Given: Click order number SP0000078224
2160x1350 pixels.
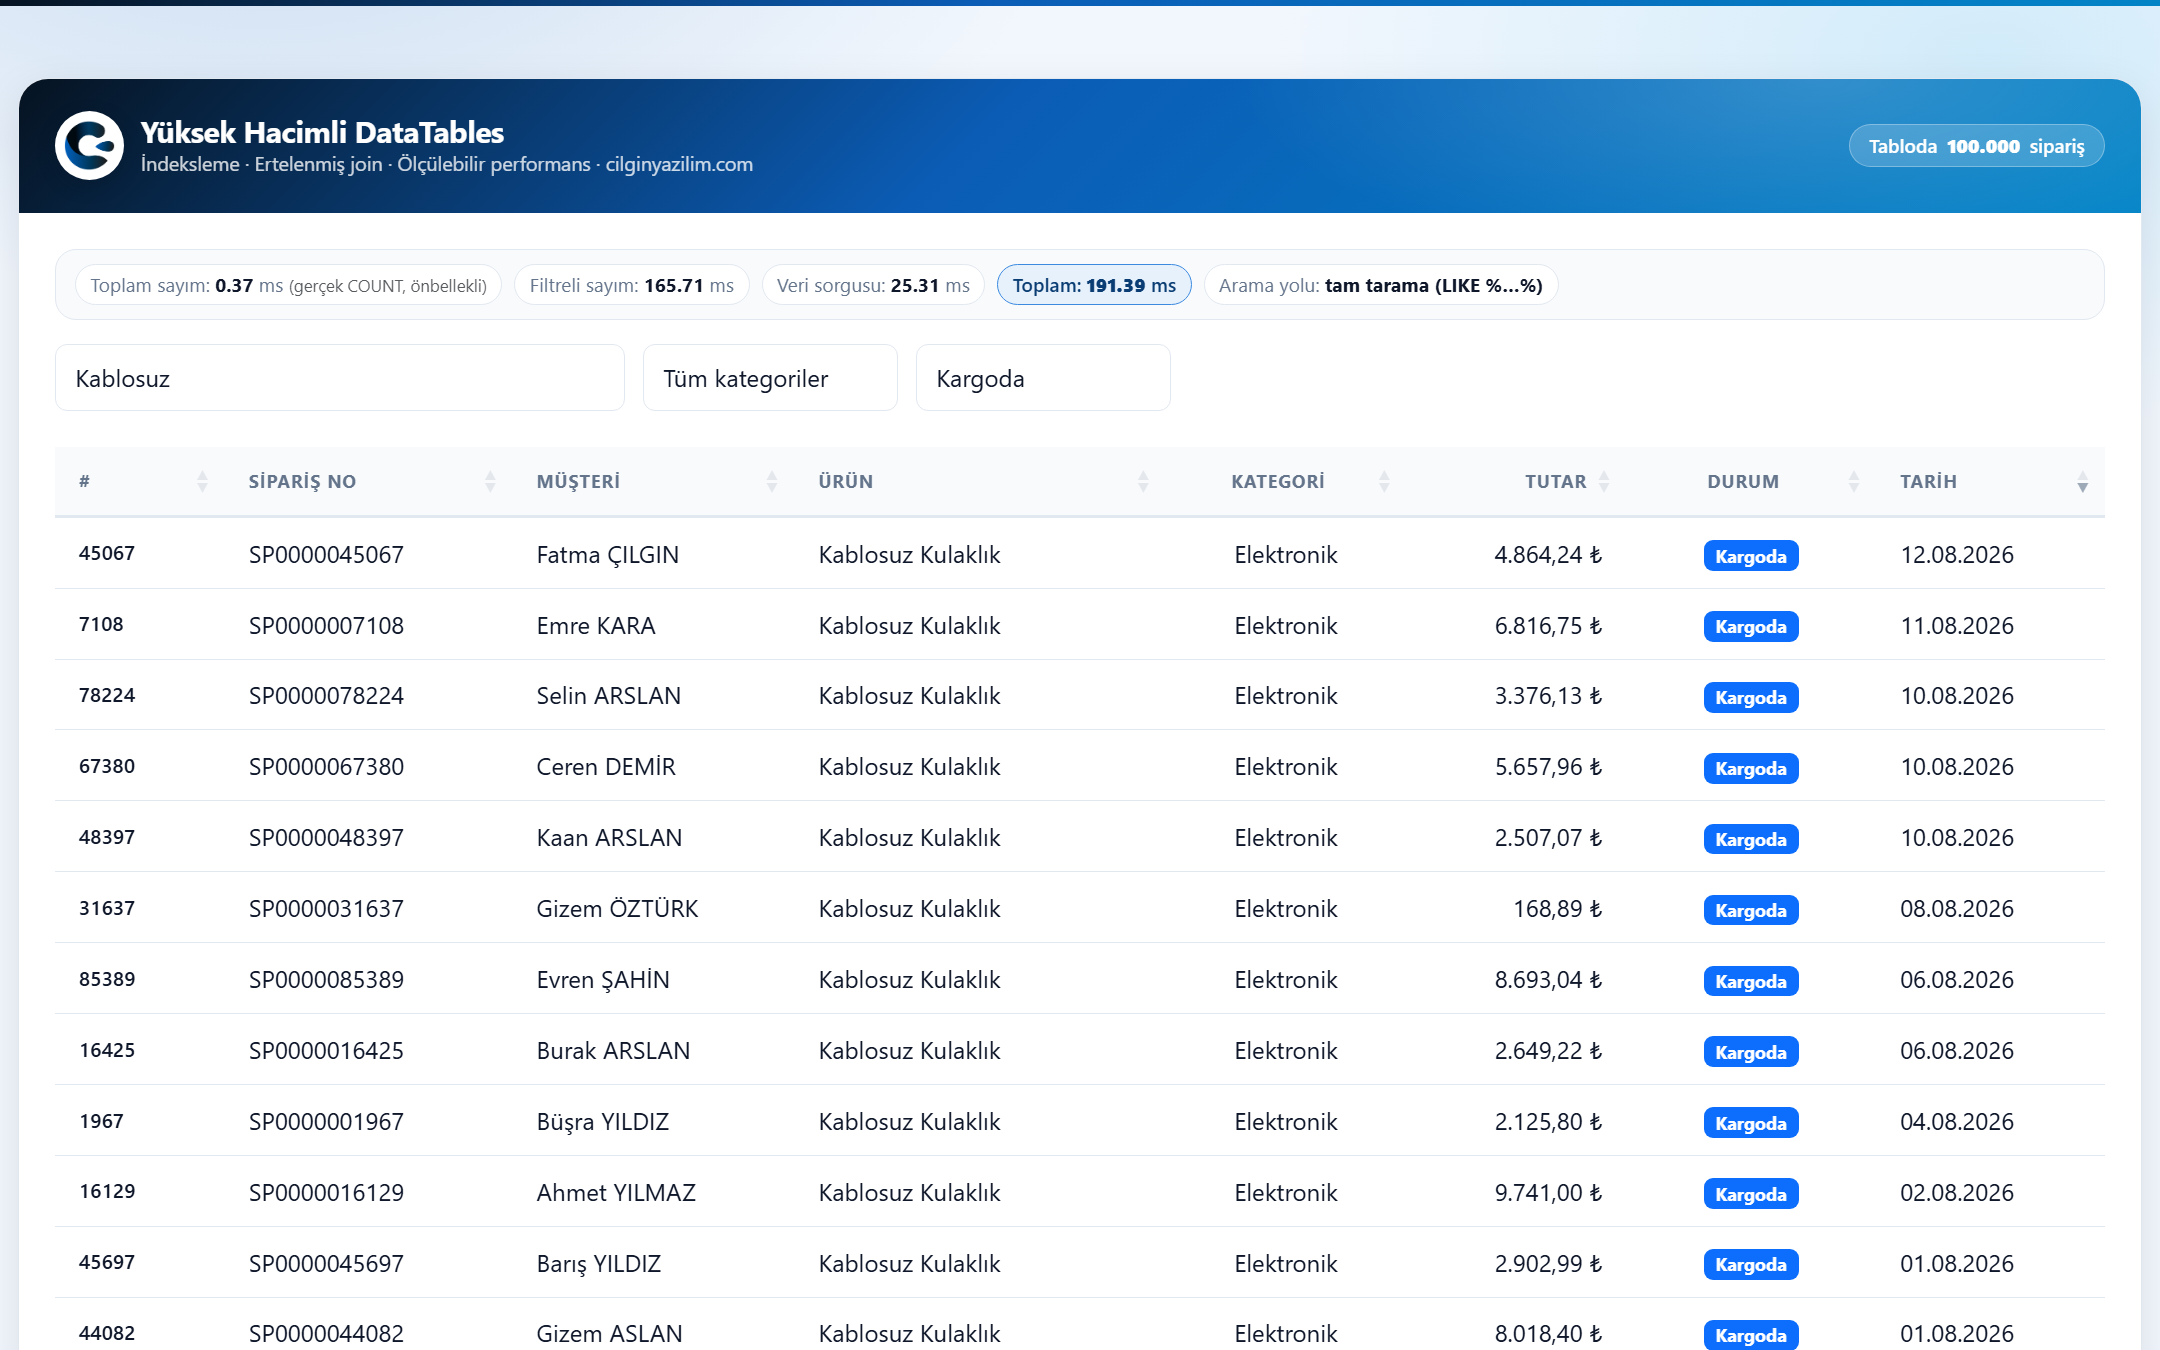Looking at the screenshot, I should pos(326,696).
